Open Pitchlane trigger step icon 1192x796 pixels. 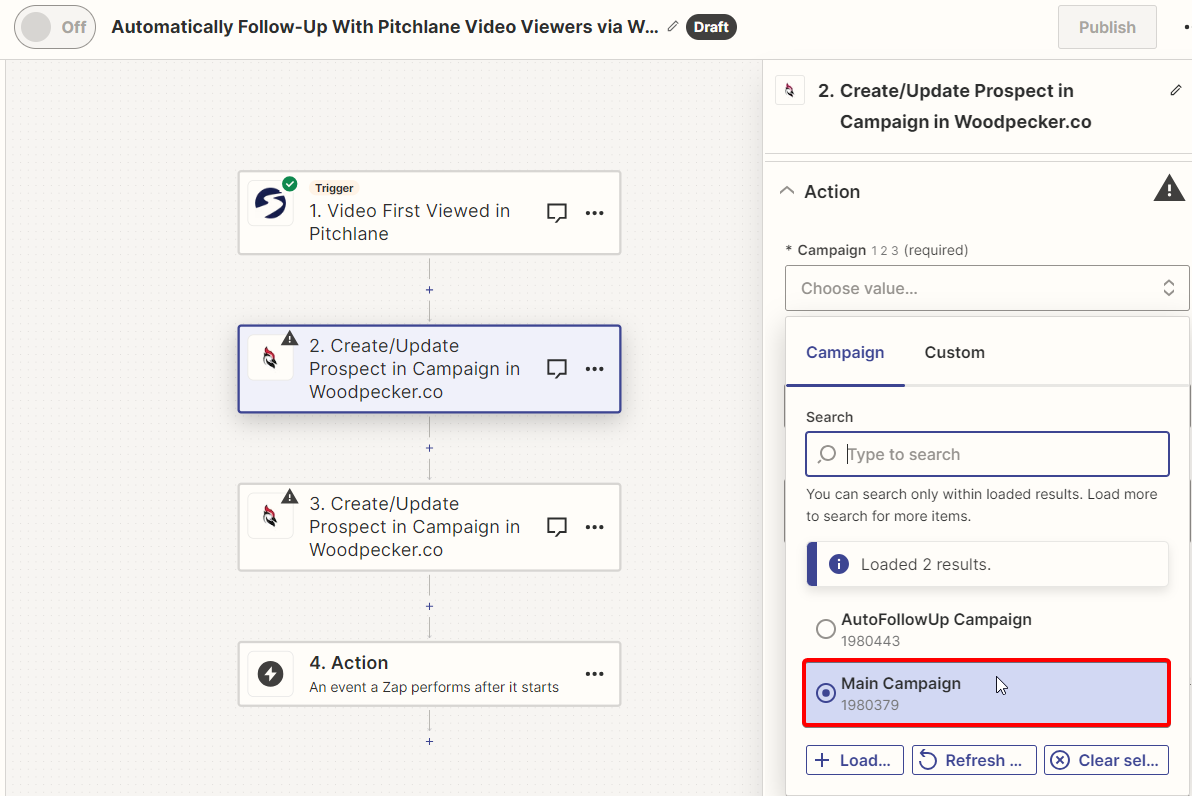[x=271, y=203]
